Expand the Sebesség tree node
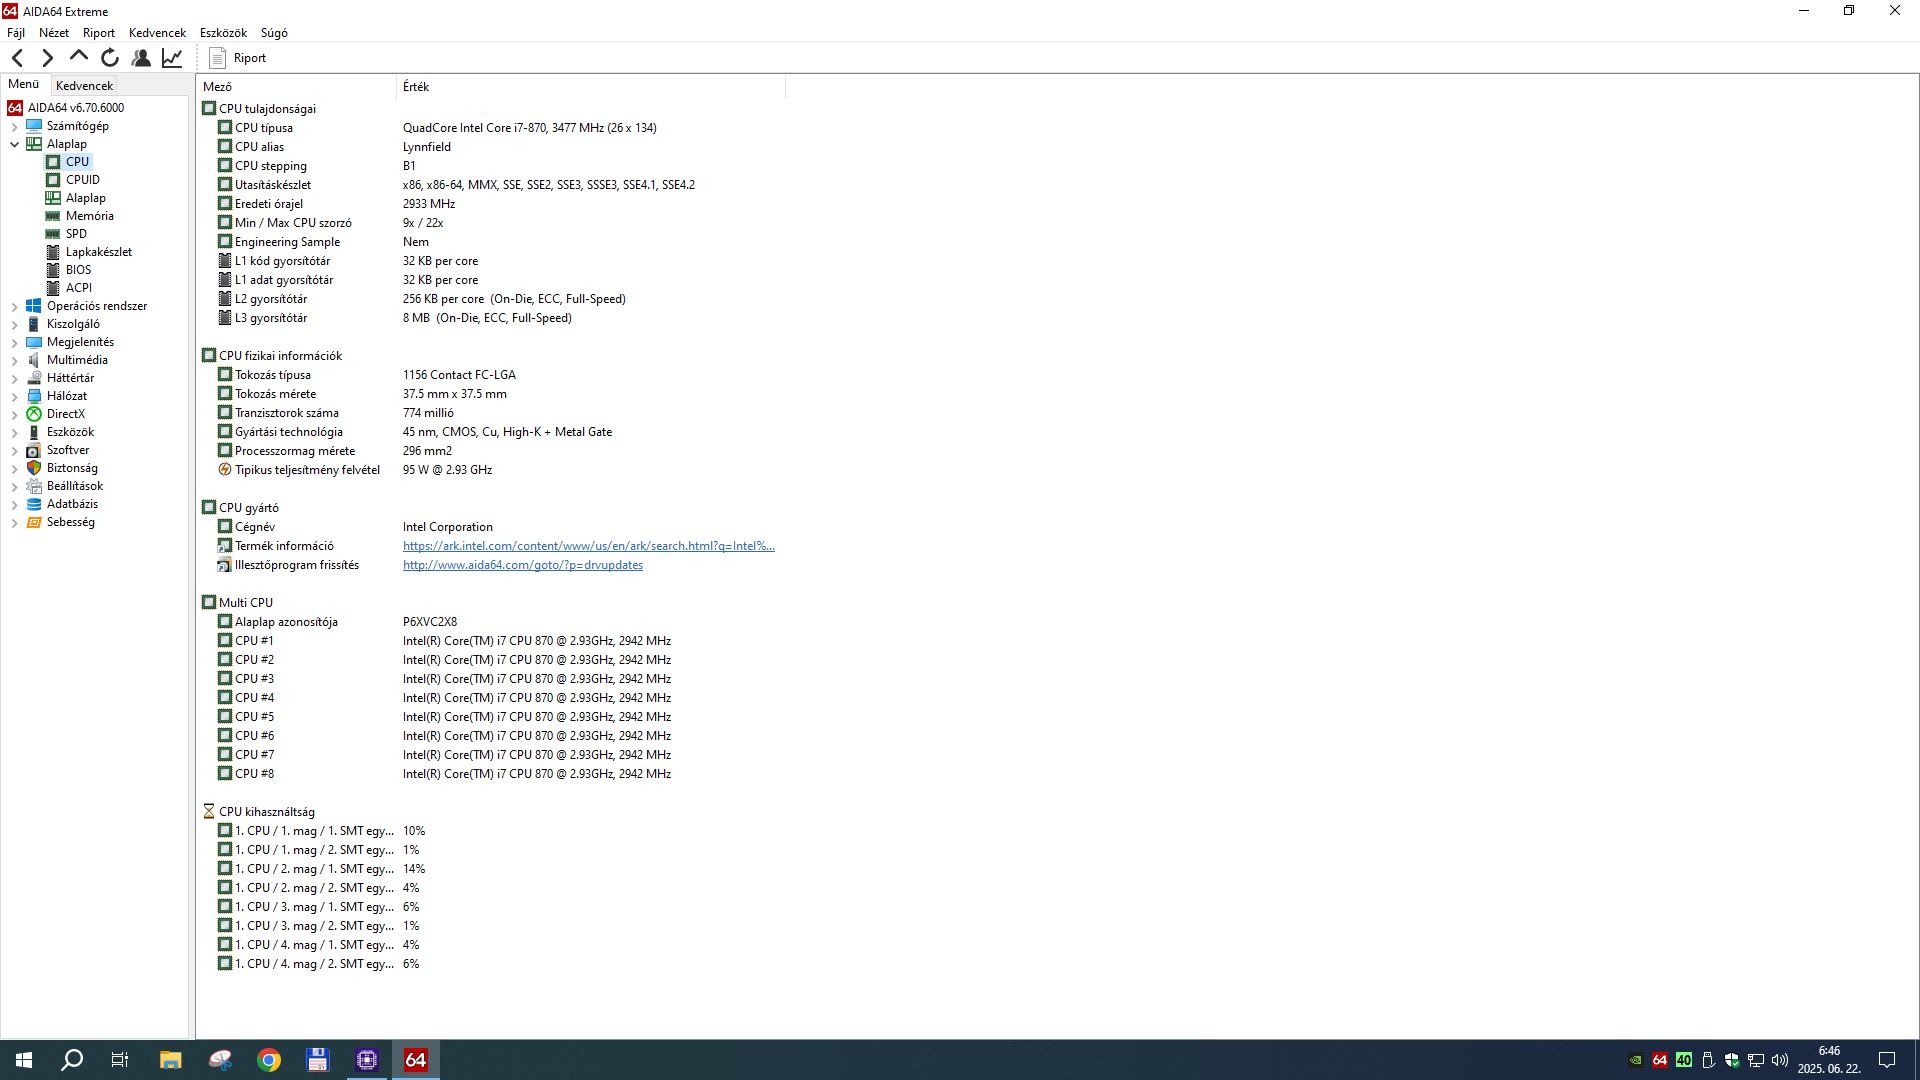 [14, 522]
